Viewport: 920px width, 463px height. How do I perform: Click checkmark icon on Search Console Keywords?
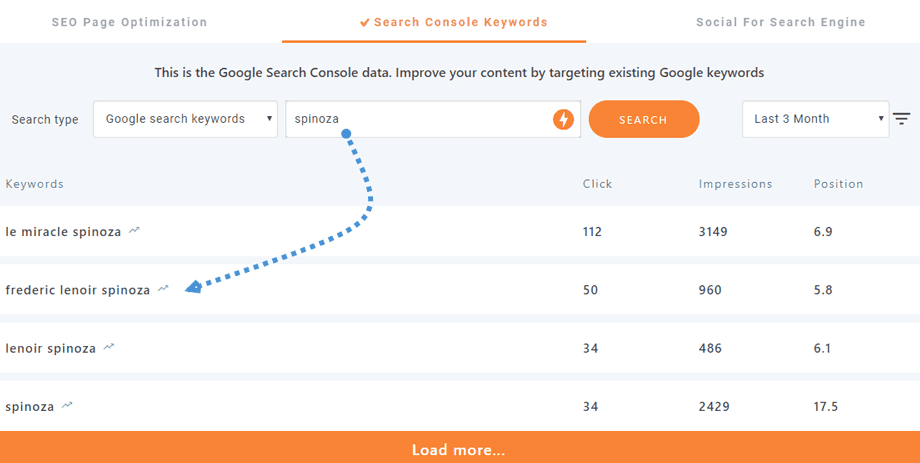click(365, 22)
